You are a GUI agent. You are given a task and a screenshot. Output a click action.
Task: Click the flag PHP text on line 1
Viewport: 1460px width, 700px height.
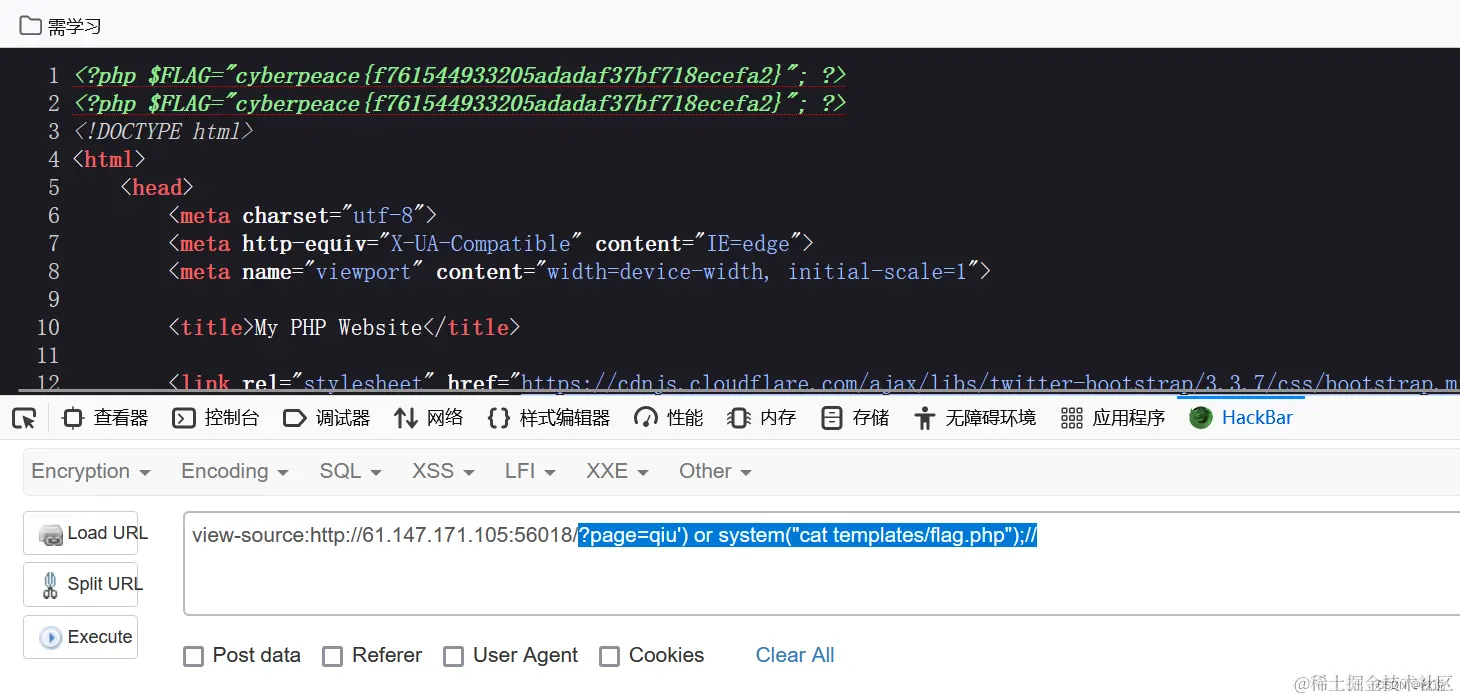pyautogui.click(x=460, y=75)
